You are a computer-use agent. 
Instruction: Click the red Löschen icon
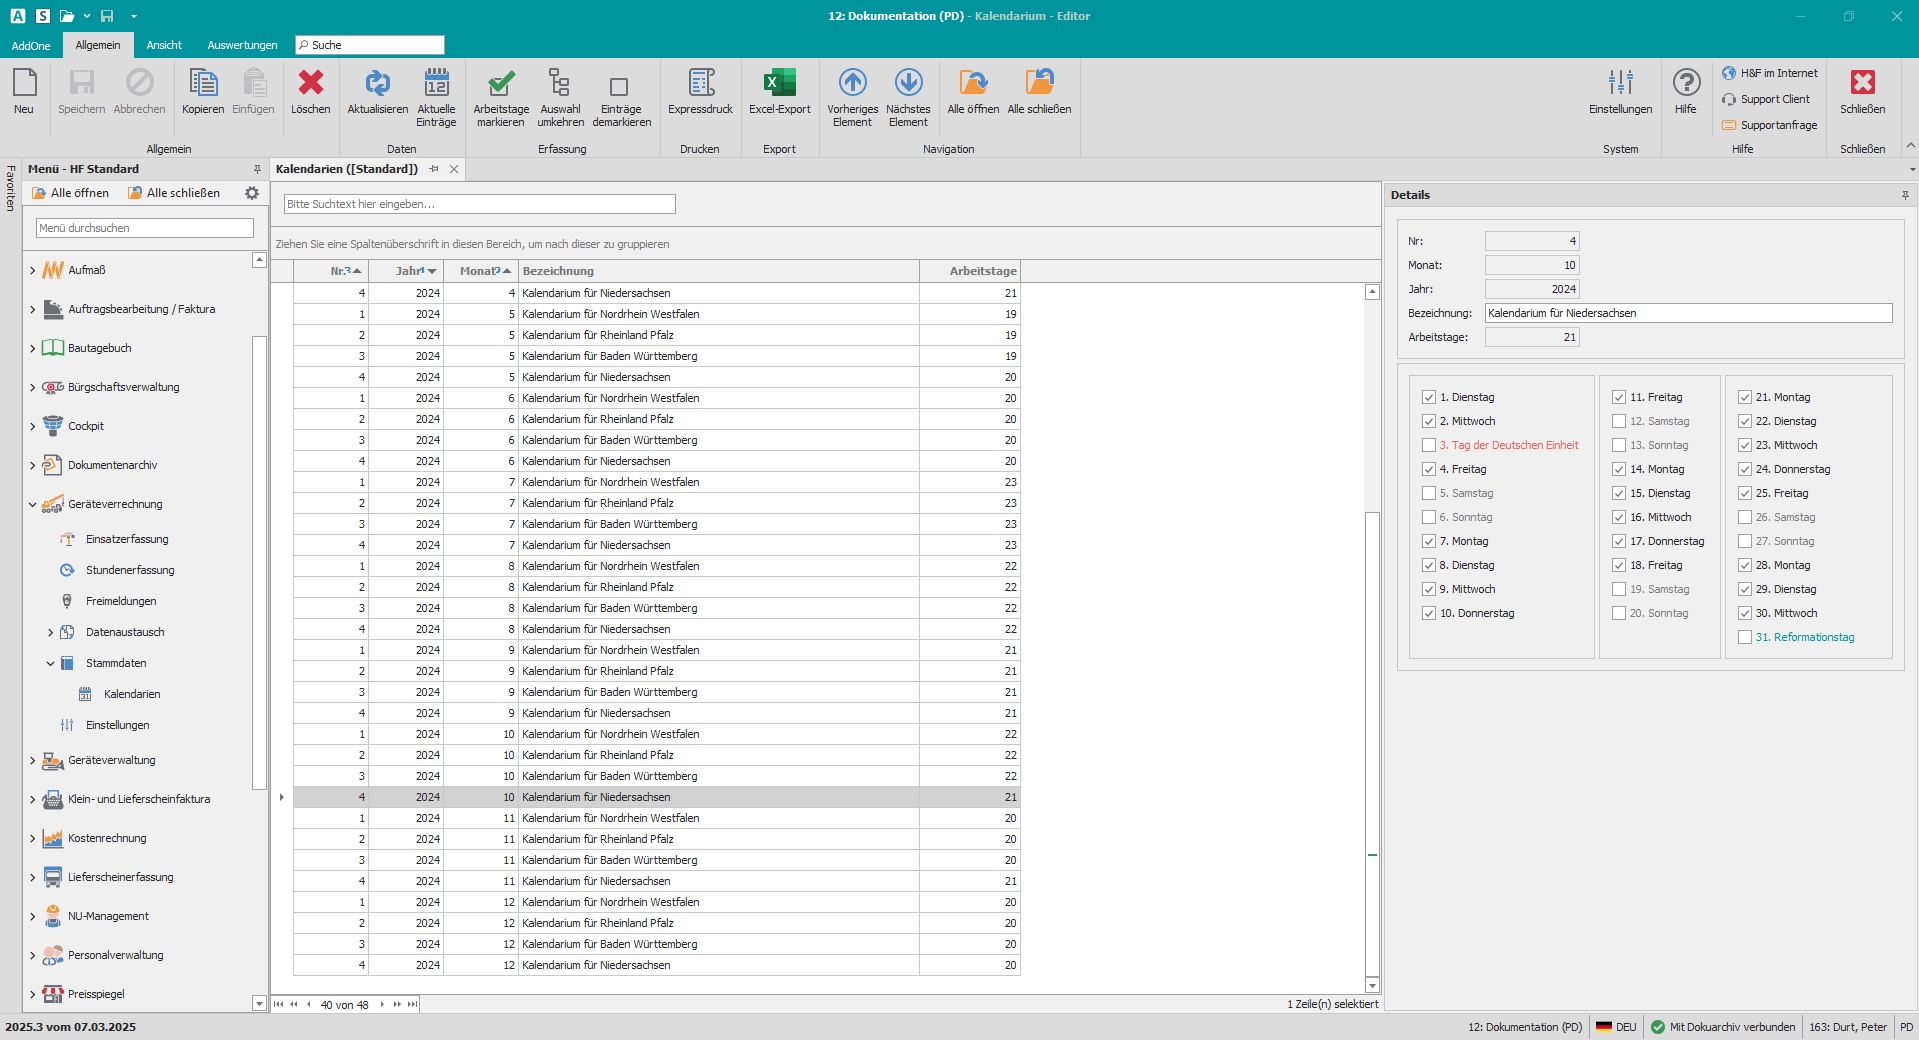tap(311, 84)
